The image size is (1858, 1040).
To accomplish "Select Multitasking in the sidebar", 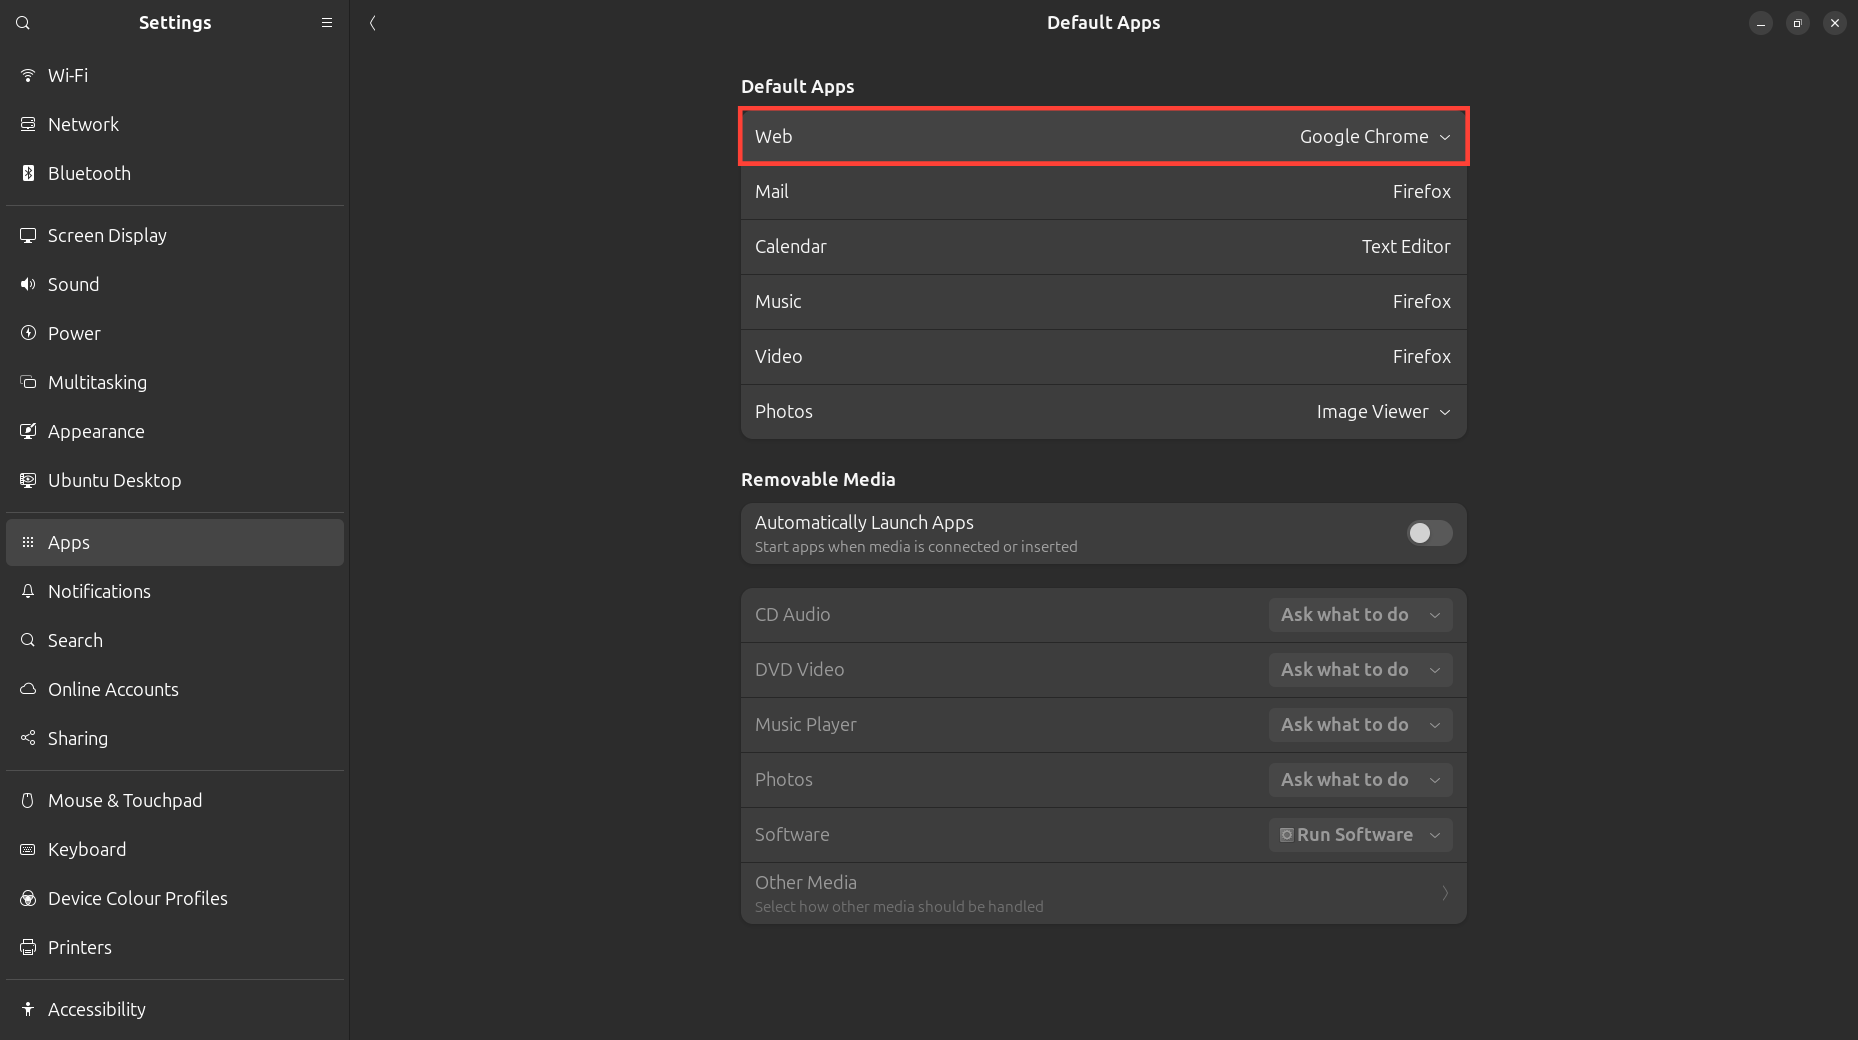I will (x=97, y=383).
